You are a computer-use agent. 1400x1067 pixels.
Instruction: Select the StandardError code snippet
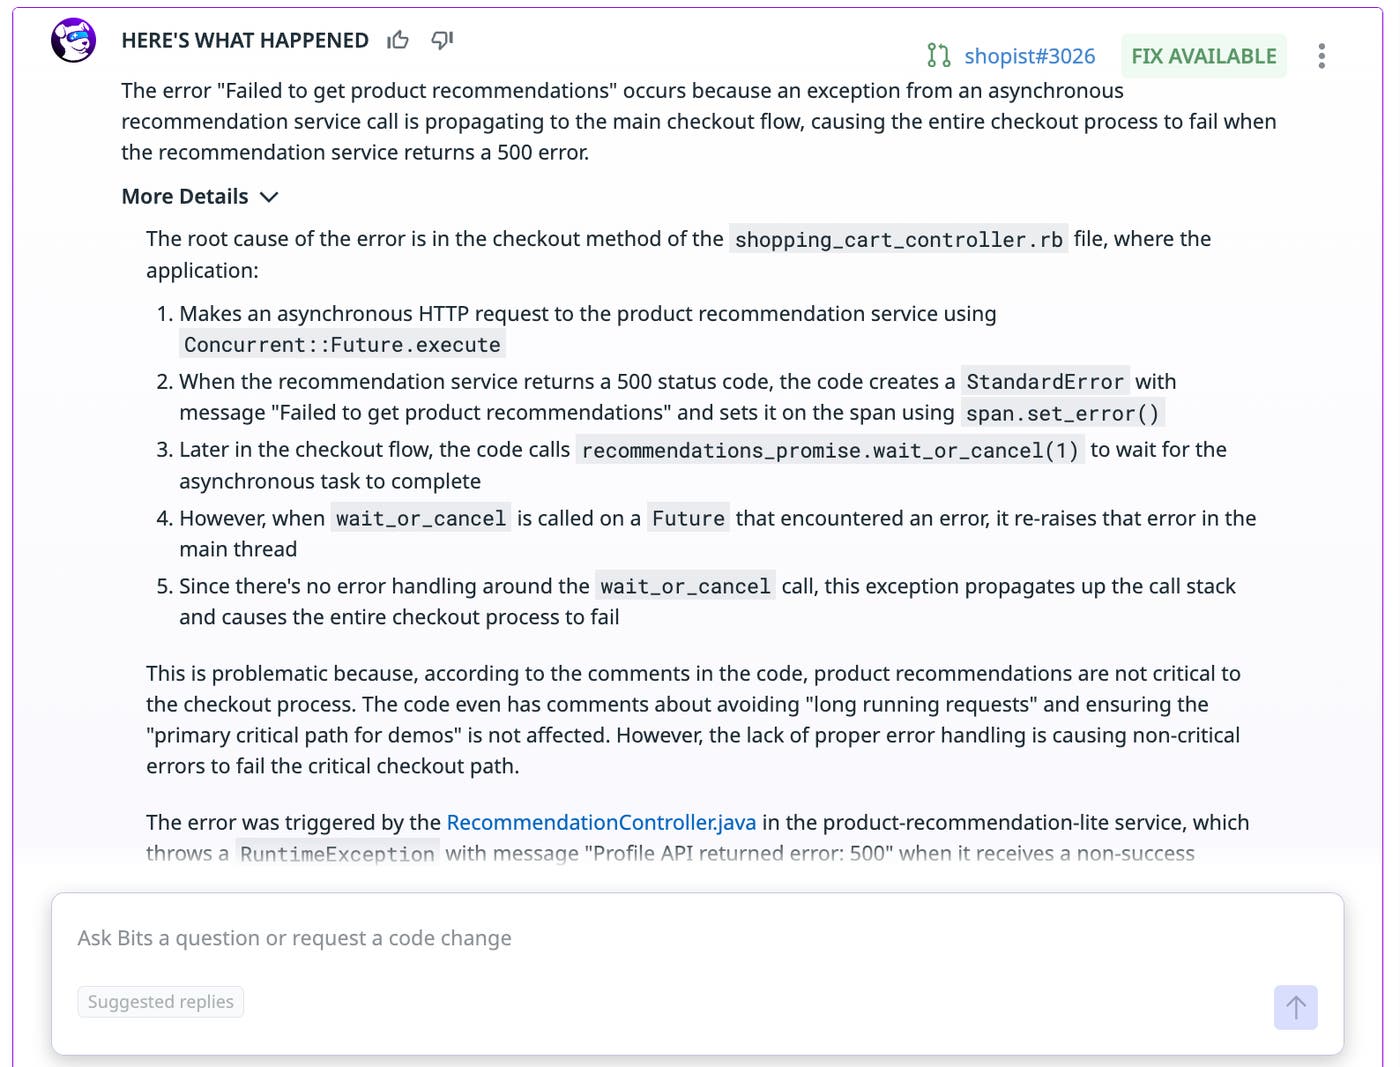pos(1045,381)
